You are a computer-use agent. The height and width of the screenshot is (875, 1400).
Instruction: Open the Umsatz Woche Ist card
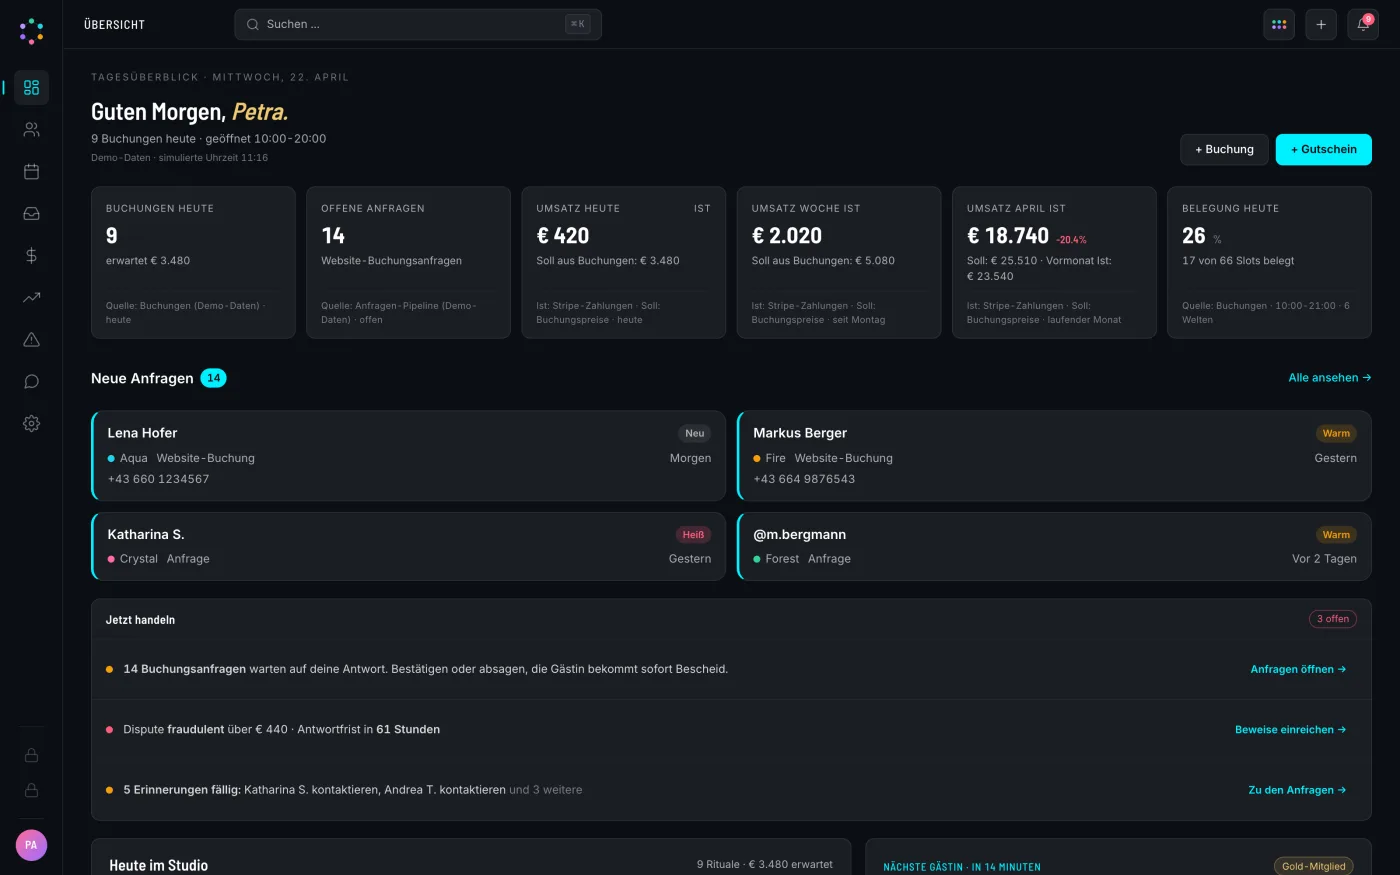coord(839,263)
